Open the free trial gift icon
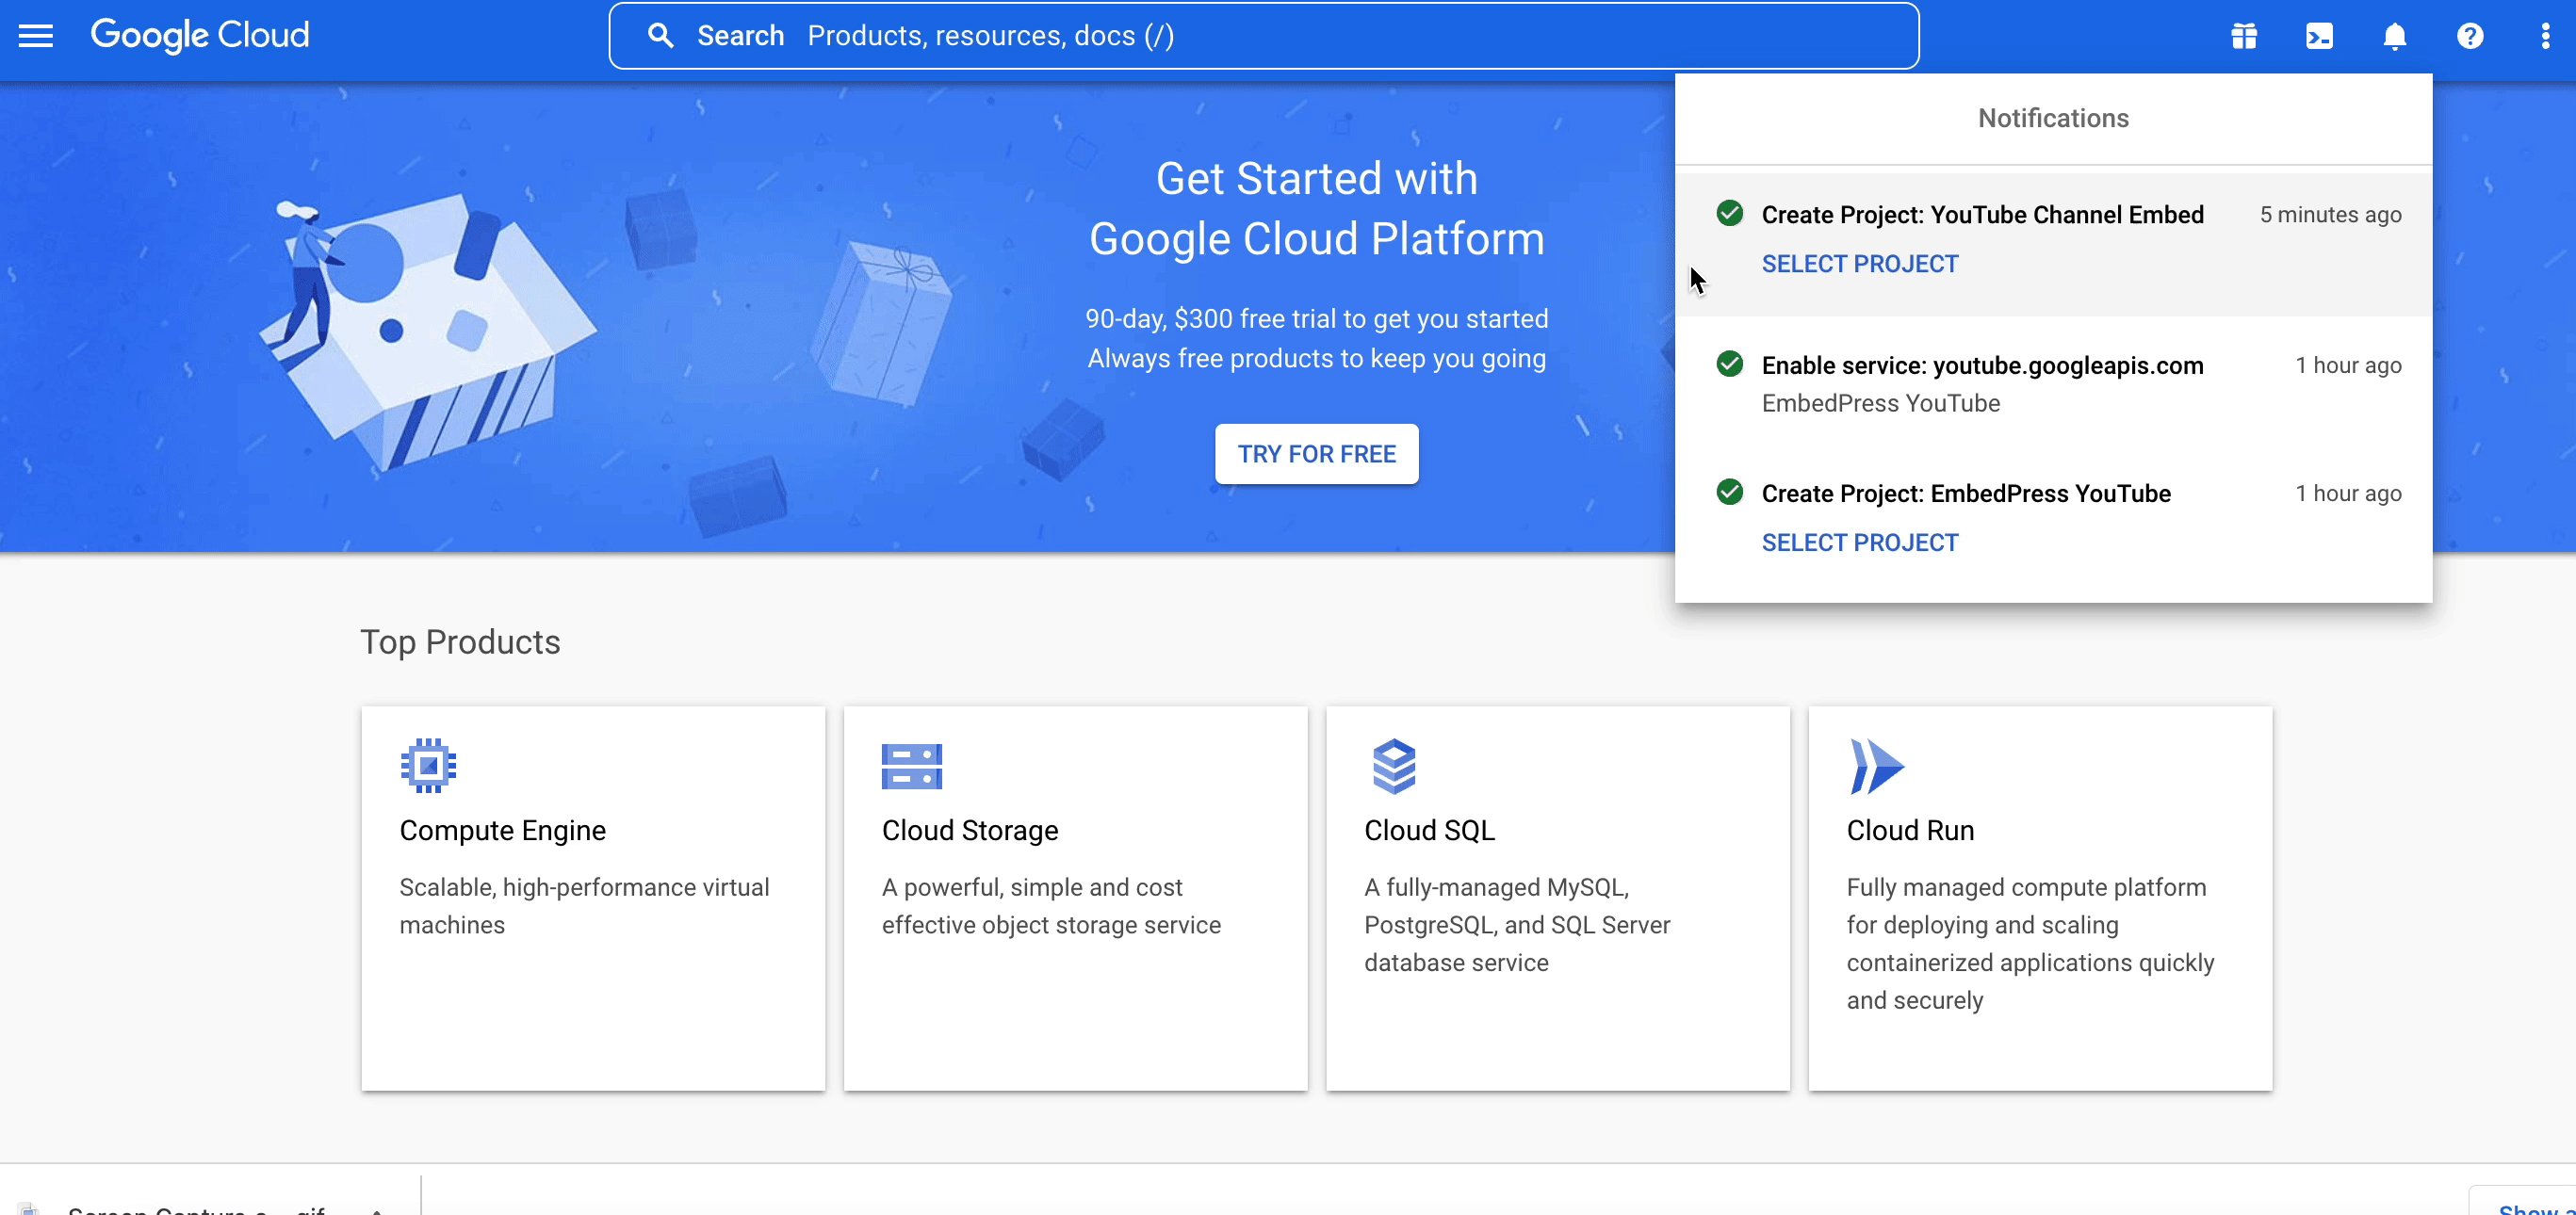2576x1215 pixels. [2244, 36]
